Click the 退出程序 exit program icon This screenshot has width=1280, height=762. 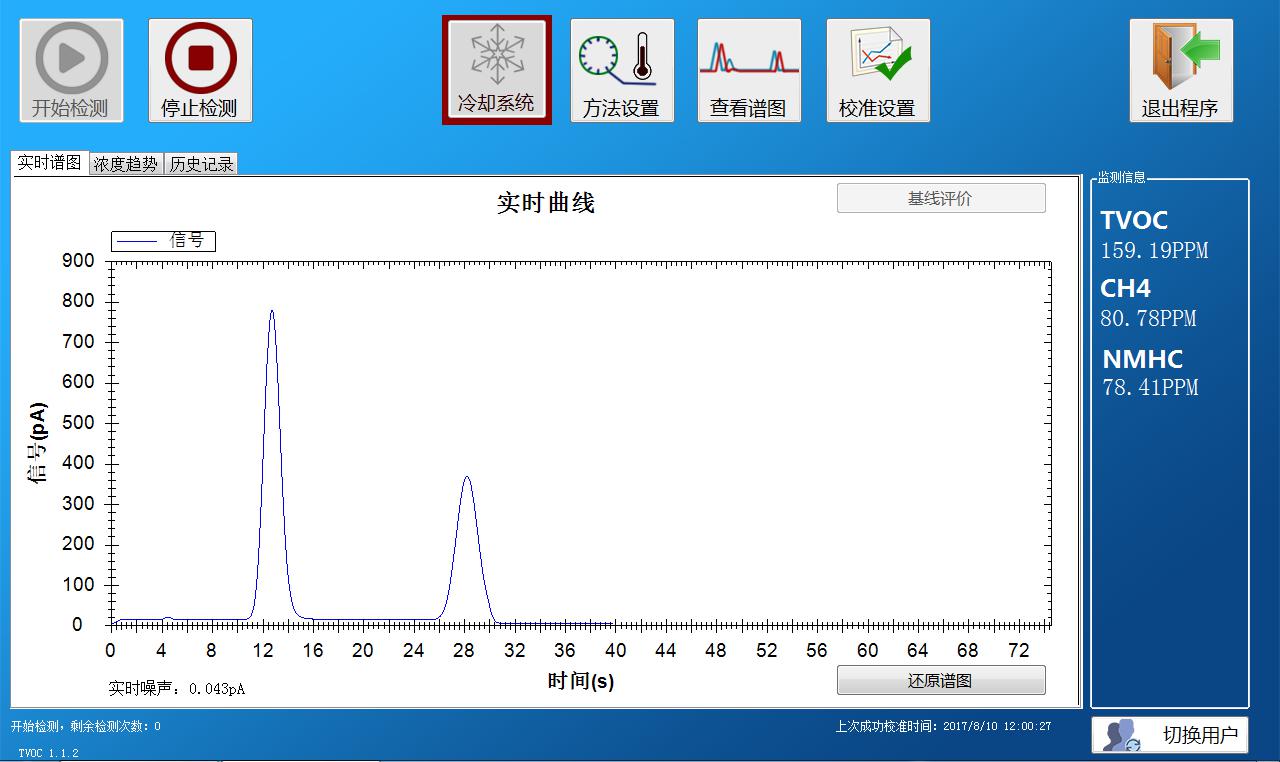click(1181, 68)
